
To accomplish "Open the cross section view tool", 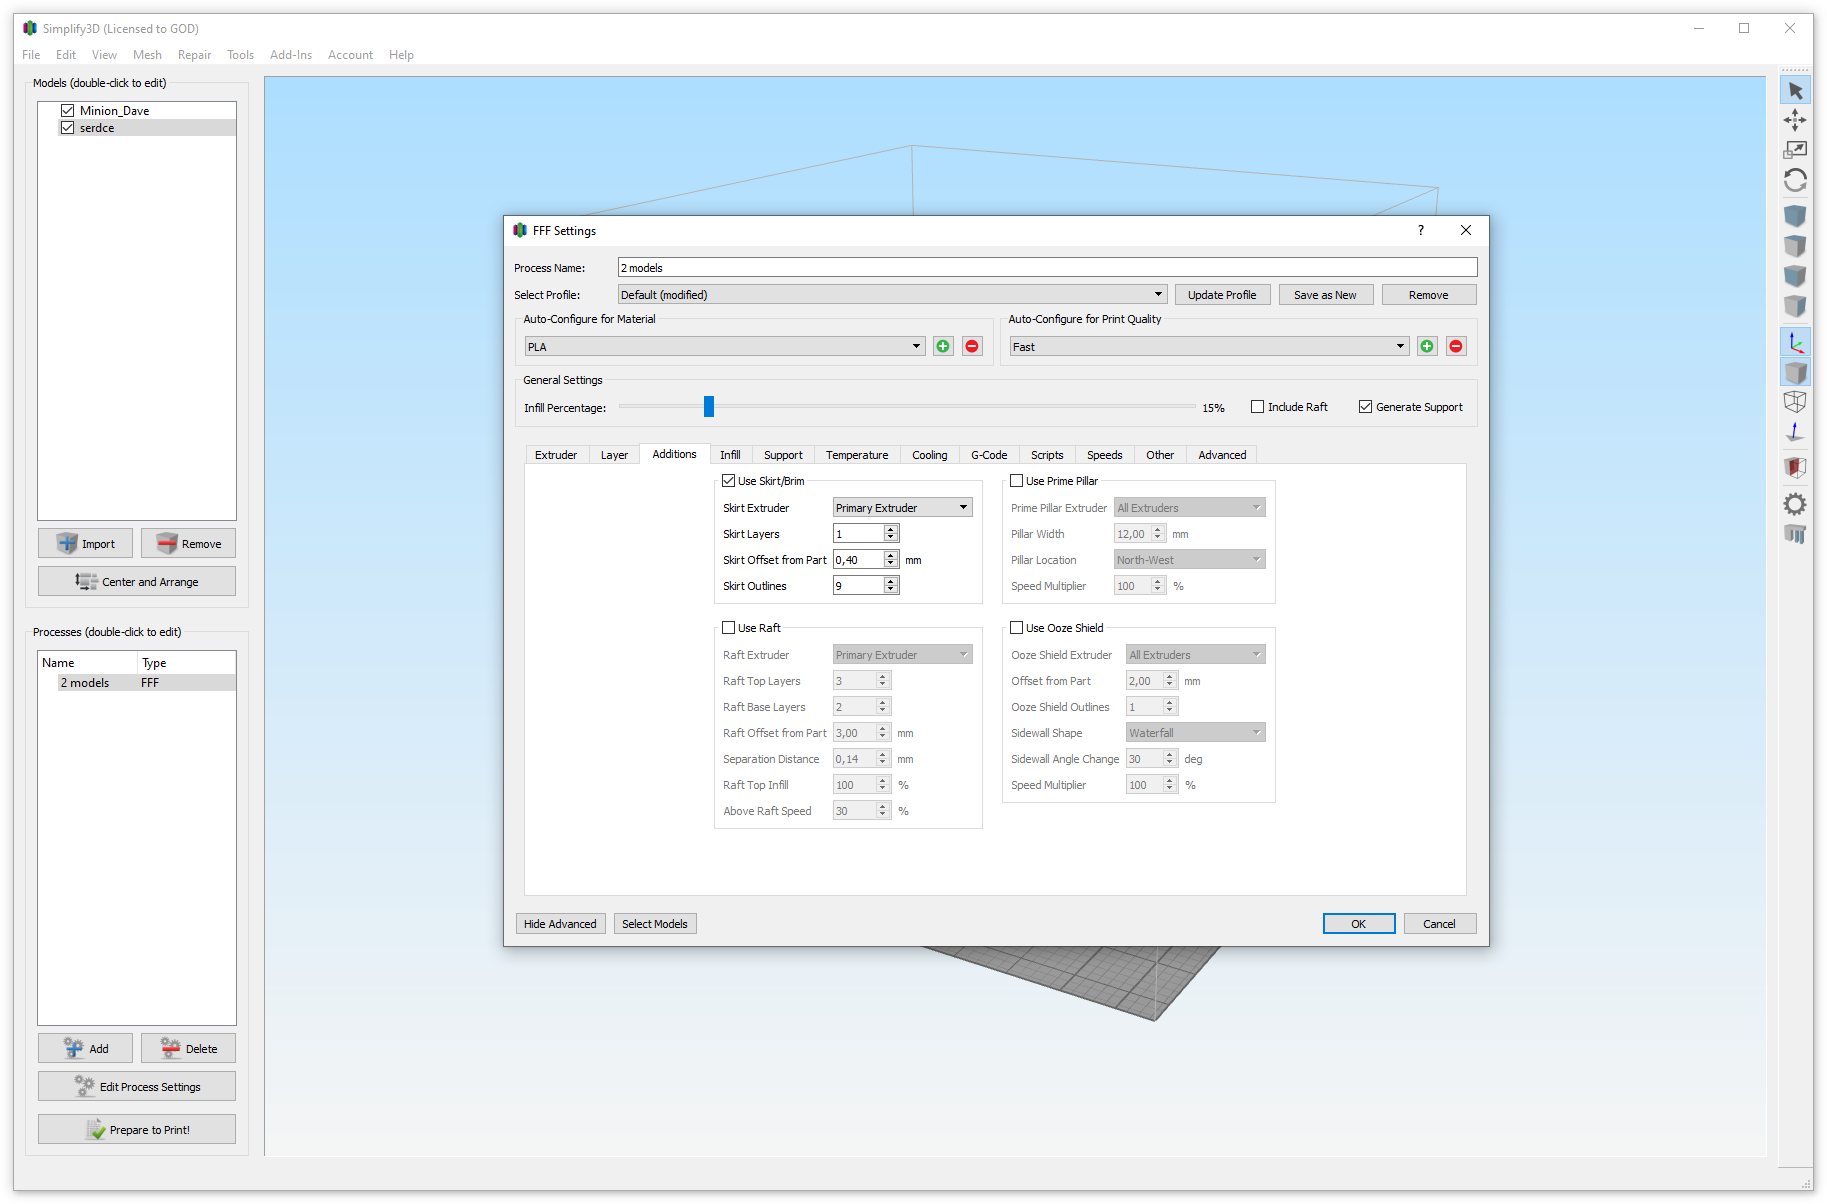I will (1795, 467).
